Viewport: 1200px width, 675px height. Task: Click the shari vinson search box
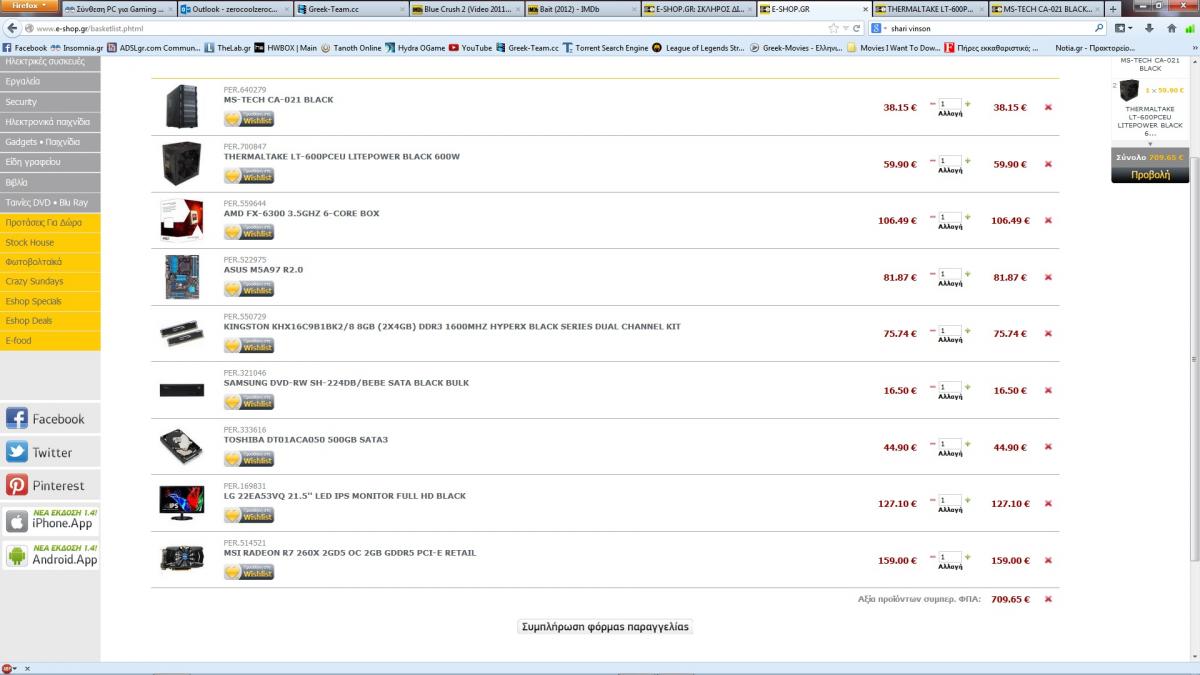(988, 28)
